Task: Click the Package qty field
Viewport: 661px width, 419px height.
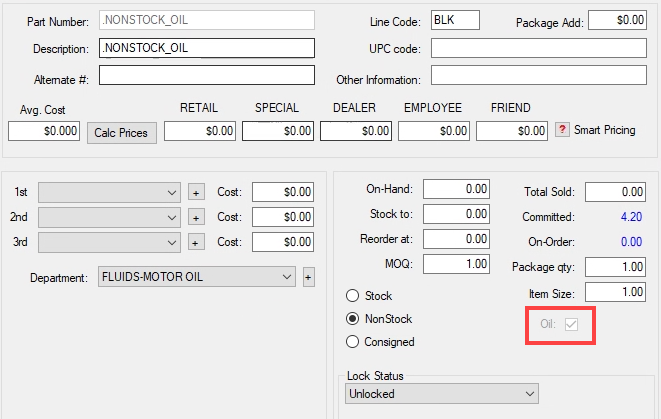Action: 615,267
